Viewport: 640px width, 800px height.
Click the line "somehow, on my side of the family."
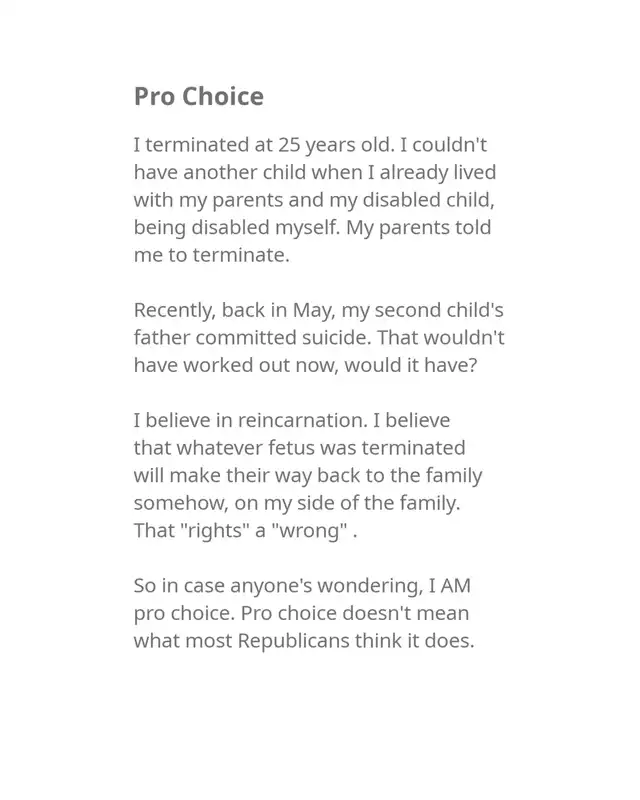297,503
